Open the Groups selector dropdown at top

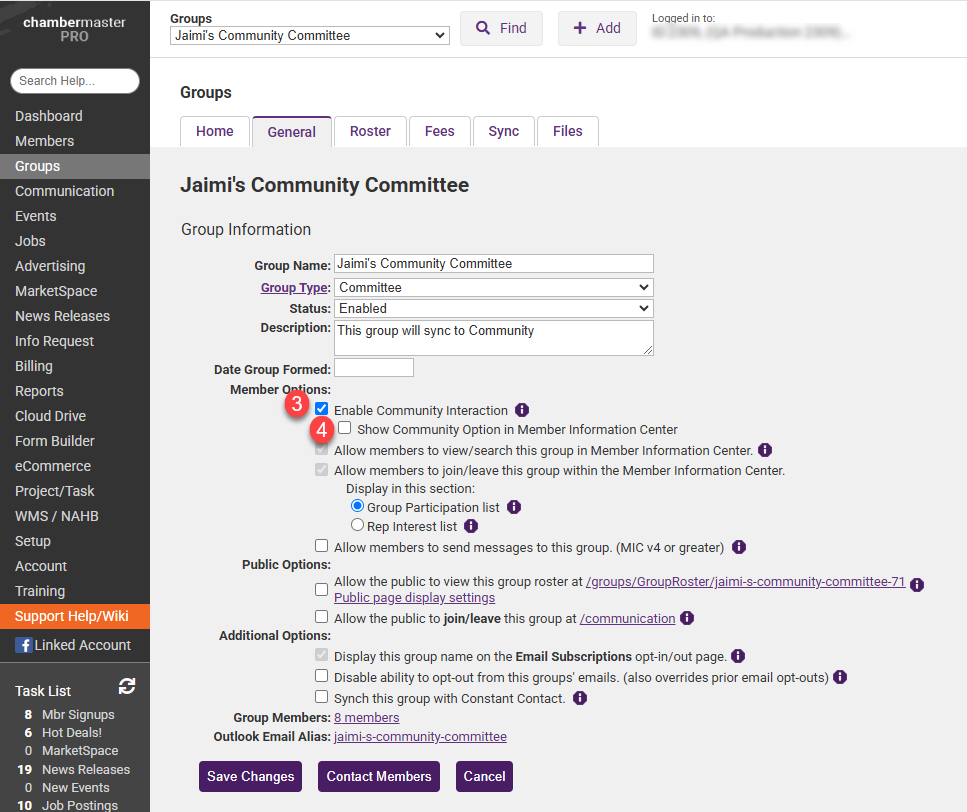point(309,35)
